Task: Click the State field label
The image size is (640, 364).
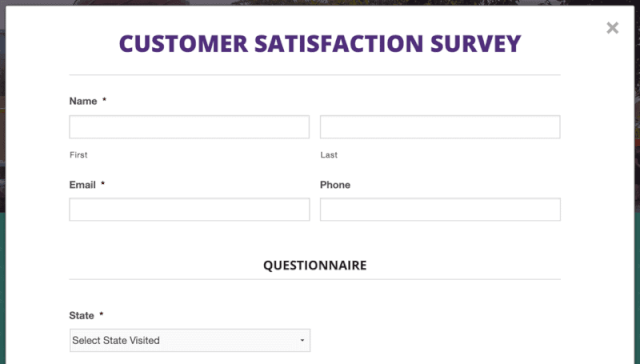Action: click(x=82, y=315)
